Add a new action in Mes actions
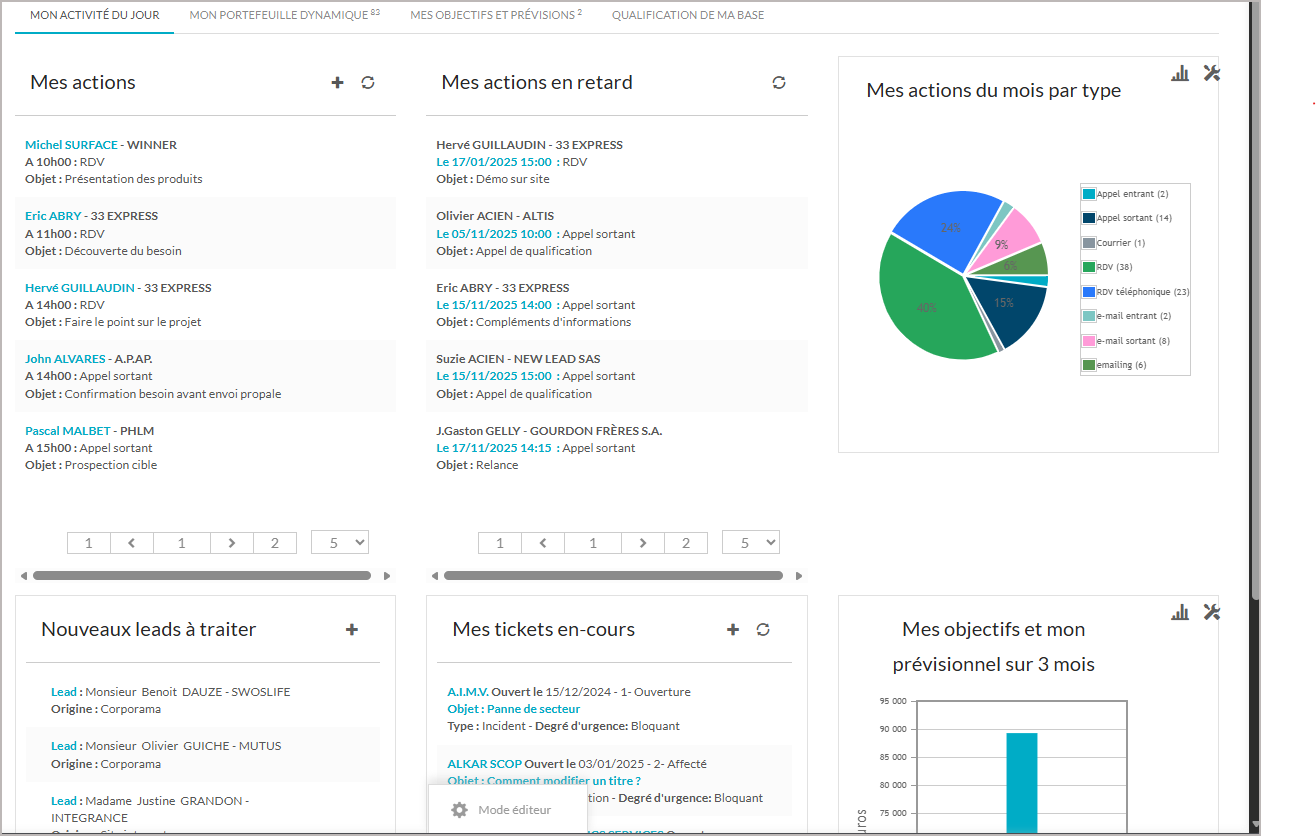Viewport: 1316px width, 836px height. (337, 83)
